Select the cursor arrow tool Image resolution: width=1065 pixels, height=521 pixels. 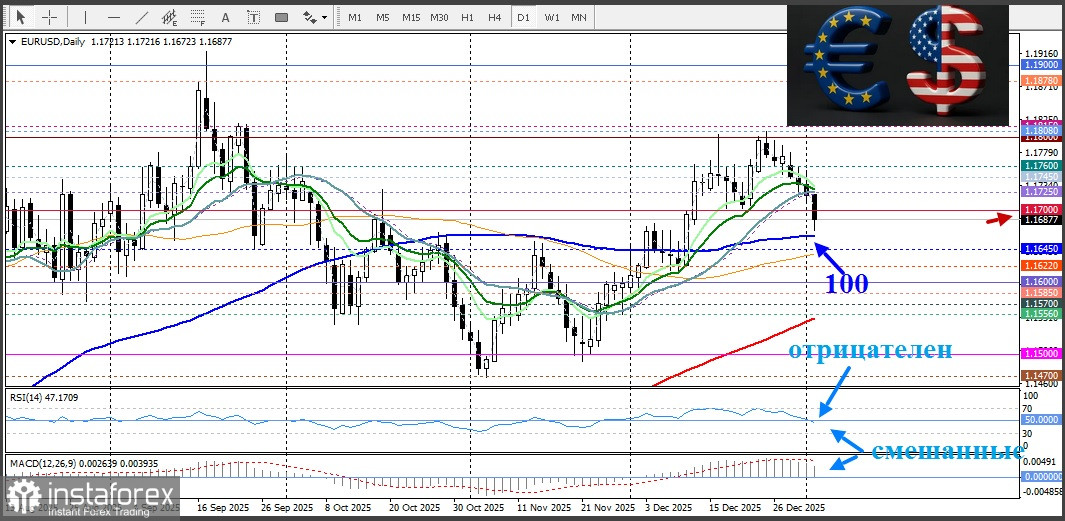click(20, 17)
